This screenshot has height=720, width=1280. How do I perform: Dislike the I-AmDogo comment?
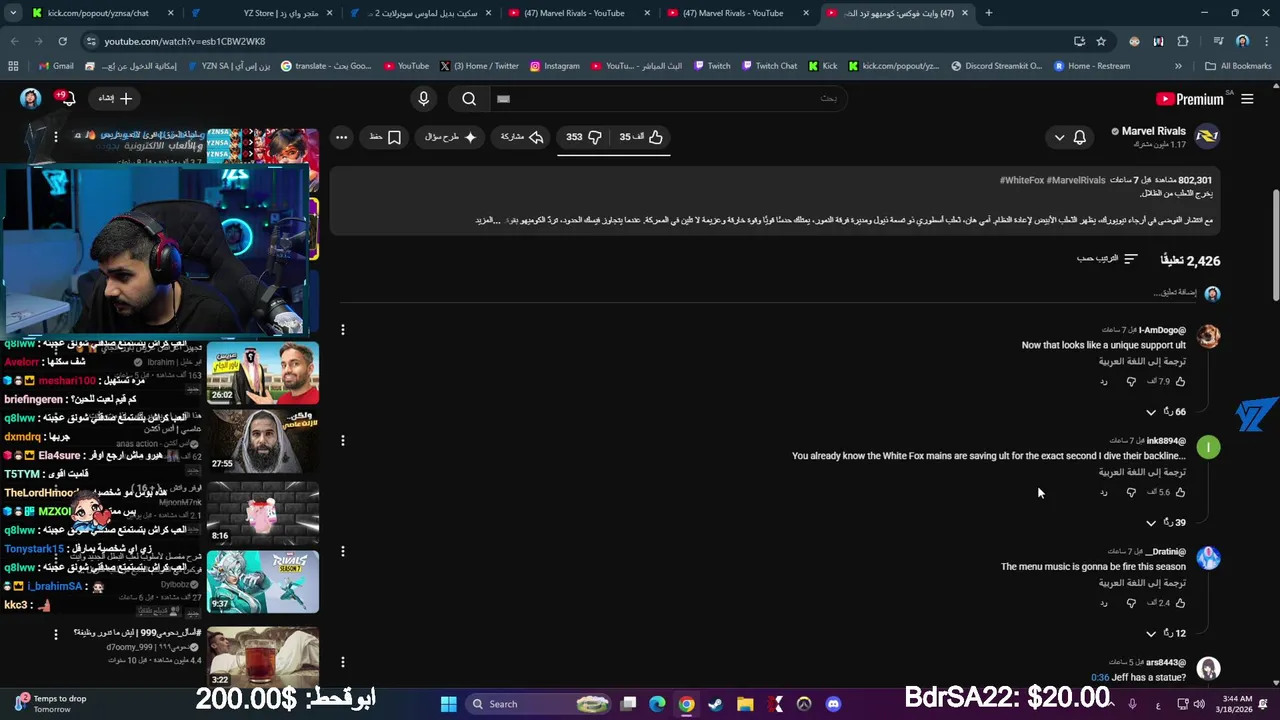coord(1131,382)
